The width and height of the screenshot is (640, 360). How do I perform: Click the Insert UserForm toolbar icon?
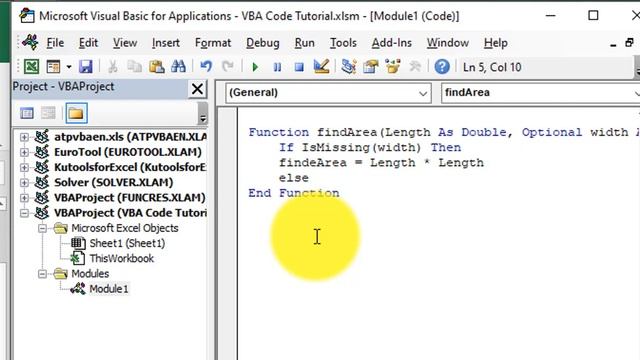point(53,67)
